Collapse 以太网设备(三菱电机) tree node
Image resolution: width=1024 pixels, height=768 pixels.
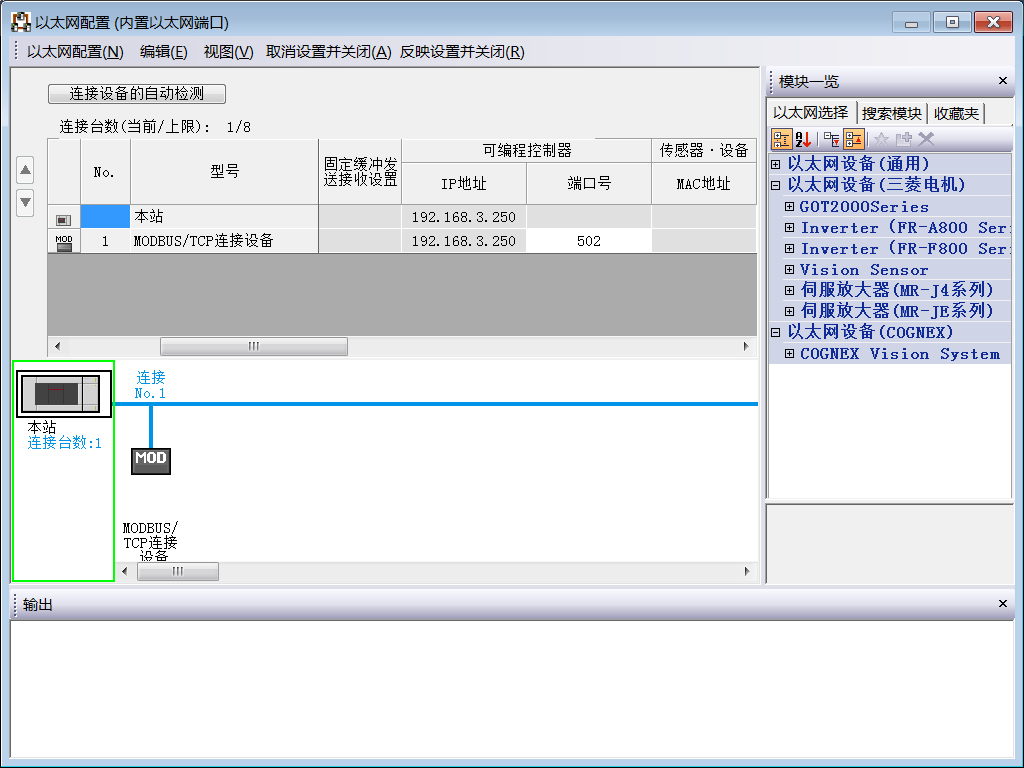776,185
